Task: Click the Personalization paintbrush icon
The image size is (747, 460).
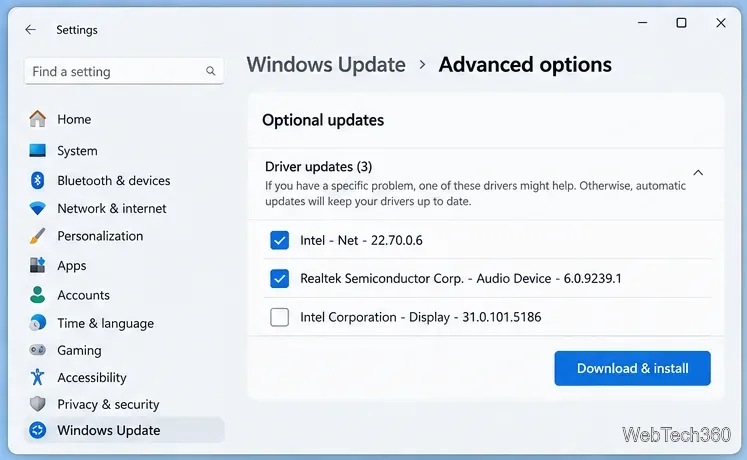Action: (38, 236)
